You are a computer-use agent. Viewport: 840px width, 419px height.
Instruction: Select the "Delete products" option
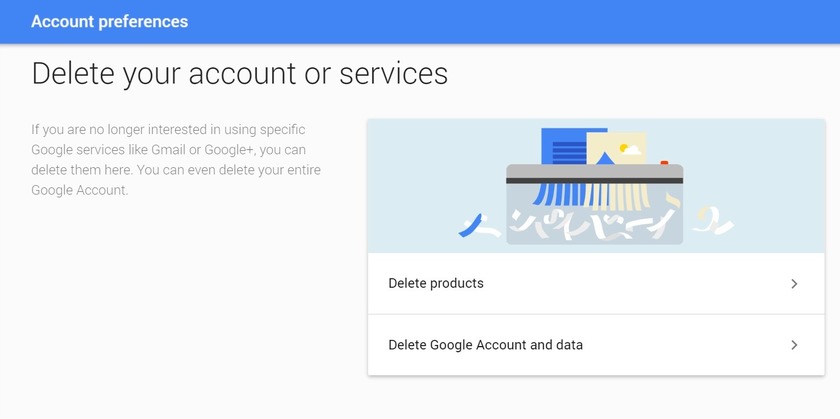click(x=436, y=284)
